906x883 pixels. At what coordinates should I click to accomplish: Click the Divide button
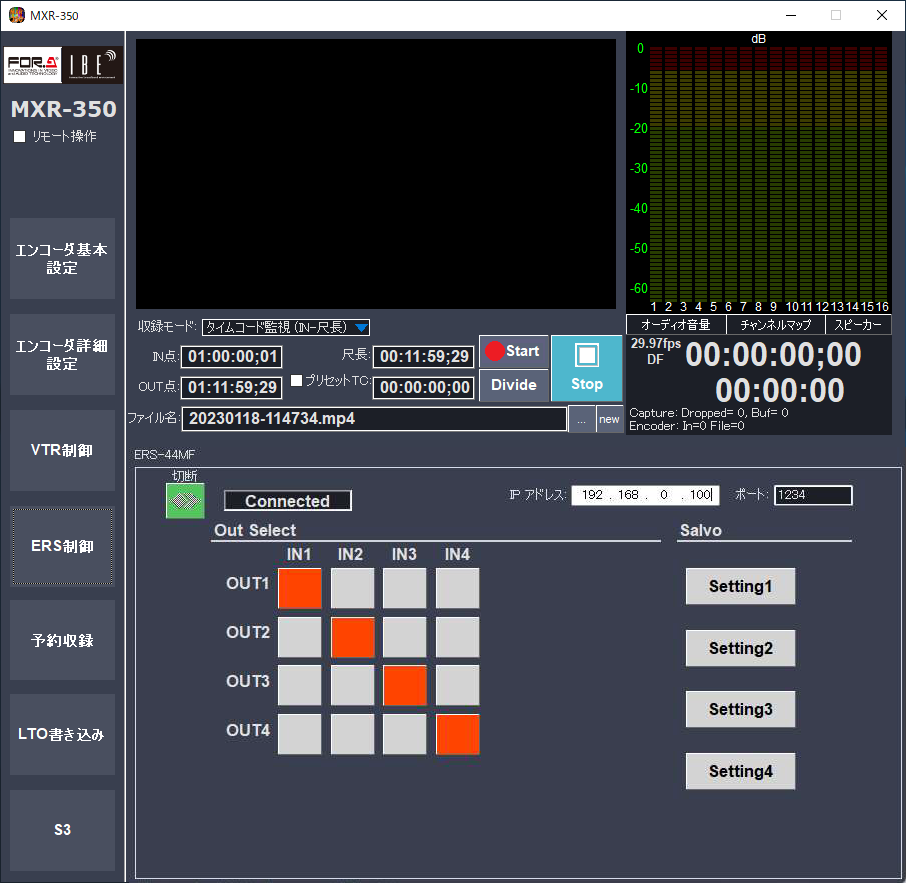pos(514,385)
